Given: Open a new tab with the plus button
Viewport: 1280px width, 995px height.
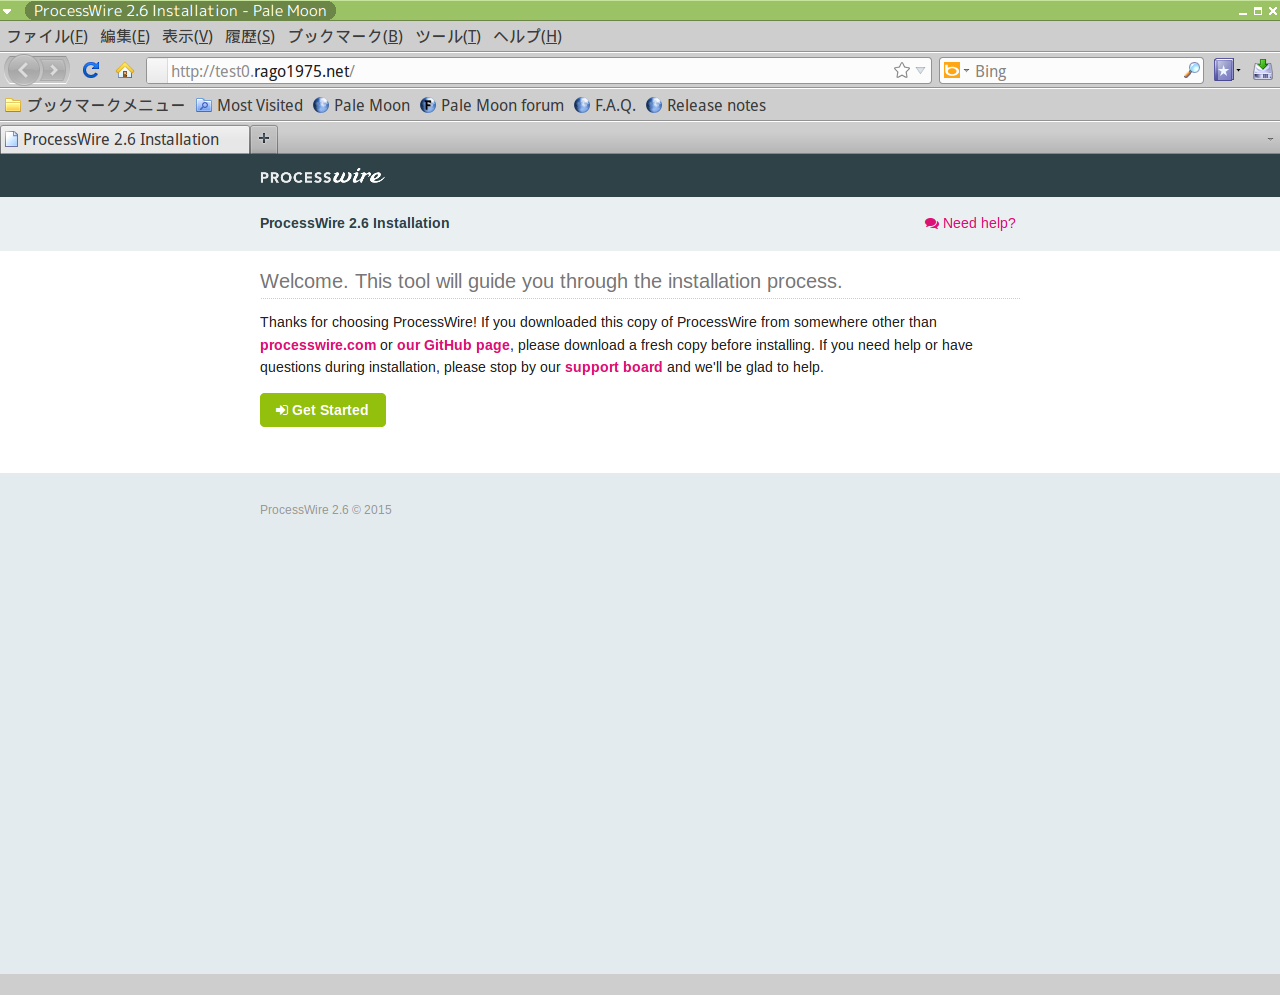Looking at the screenshot, I should coord(264,138).
